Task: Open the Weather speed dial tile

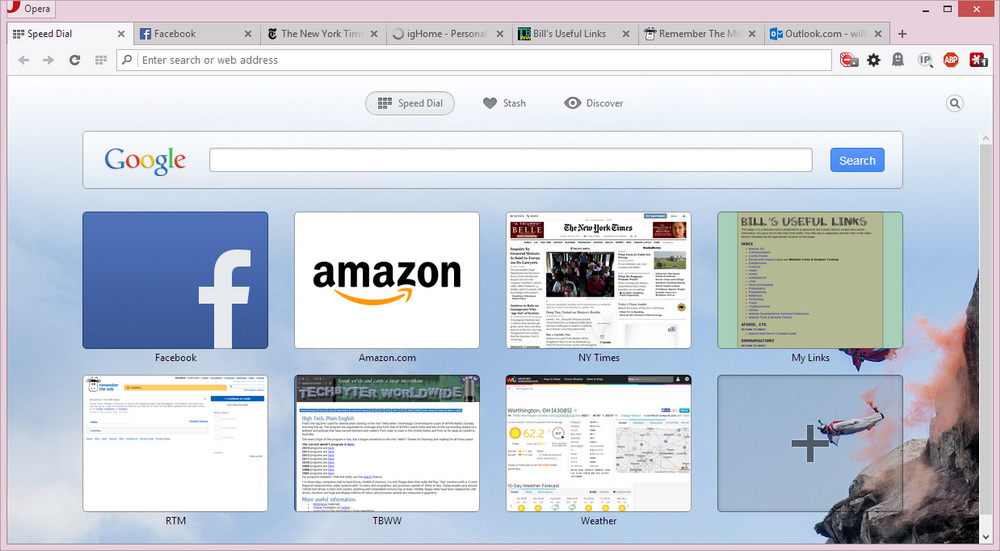Action: [x=599, y=443]
